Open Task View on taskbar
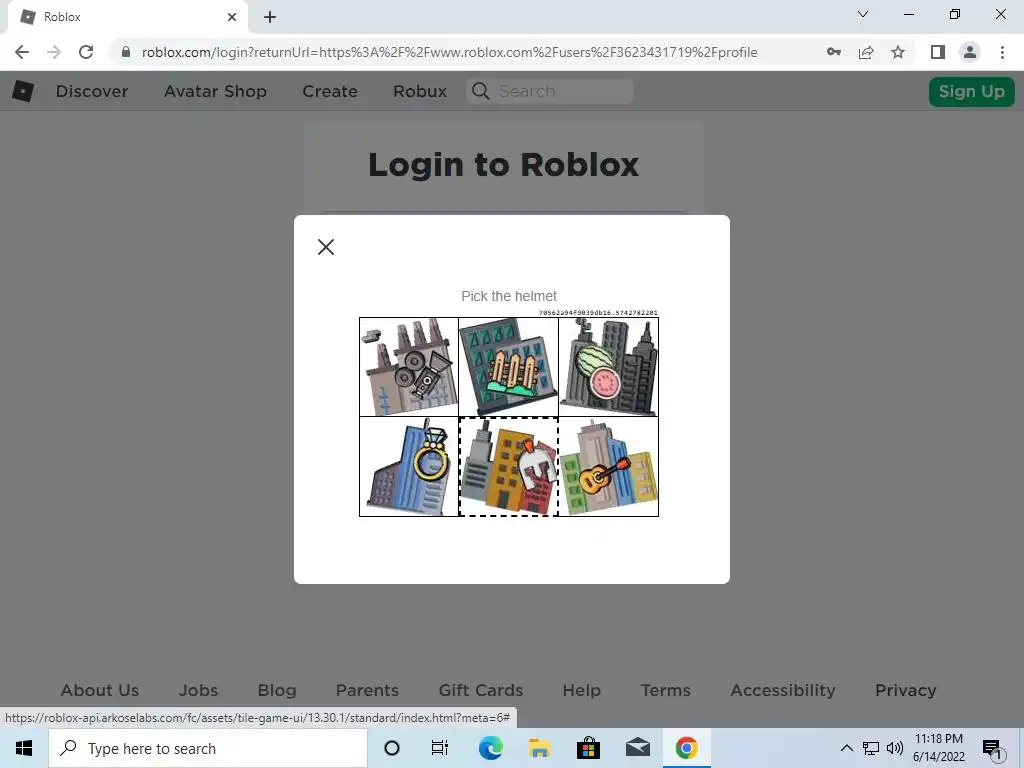 [440, 748]
